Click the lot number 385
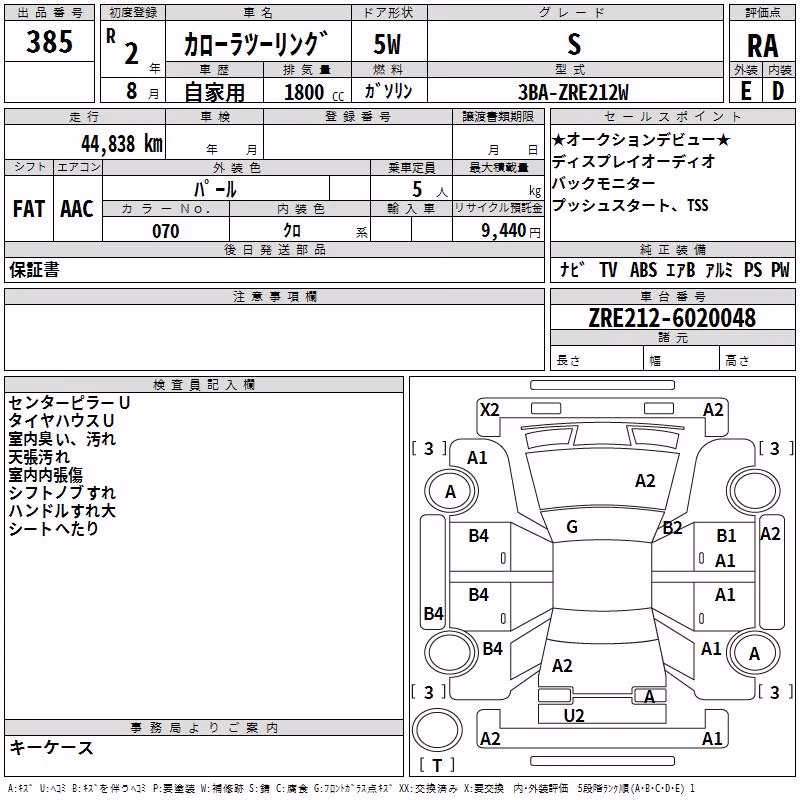Viewport: 800px width, 800px height. pyautogui.click(x=49, y=42)
